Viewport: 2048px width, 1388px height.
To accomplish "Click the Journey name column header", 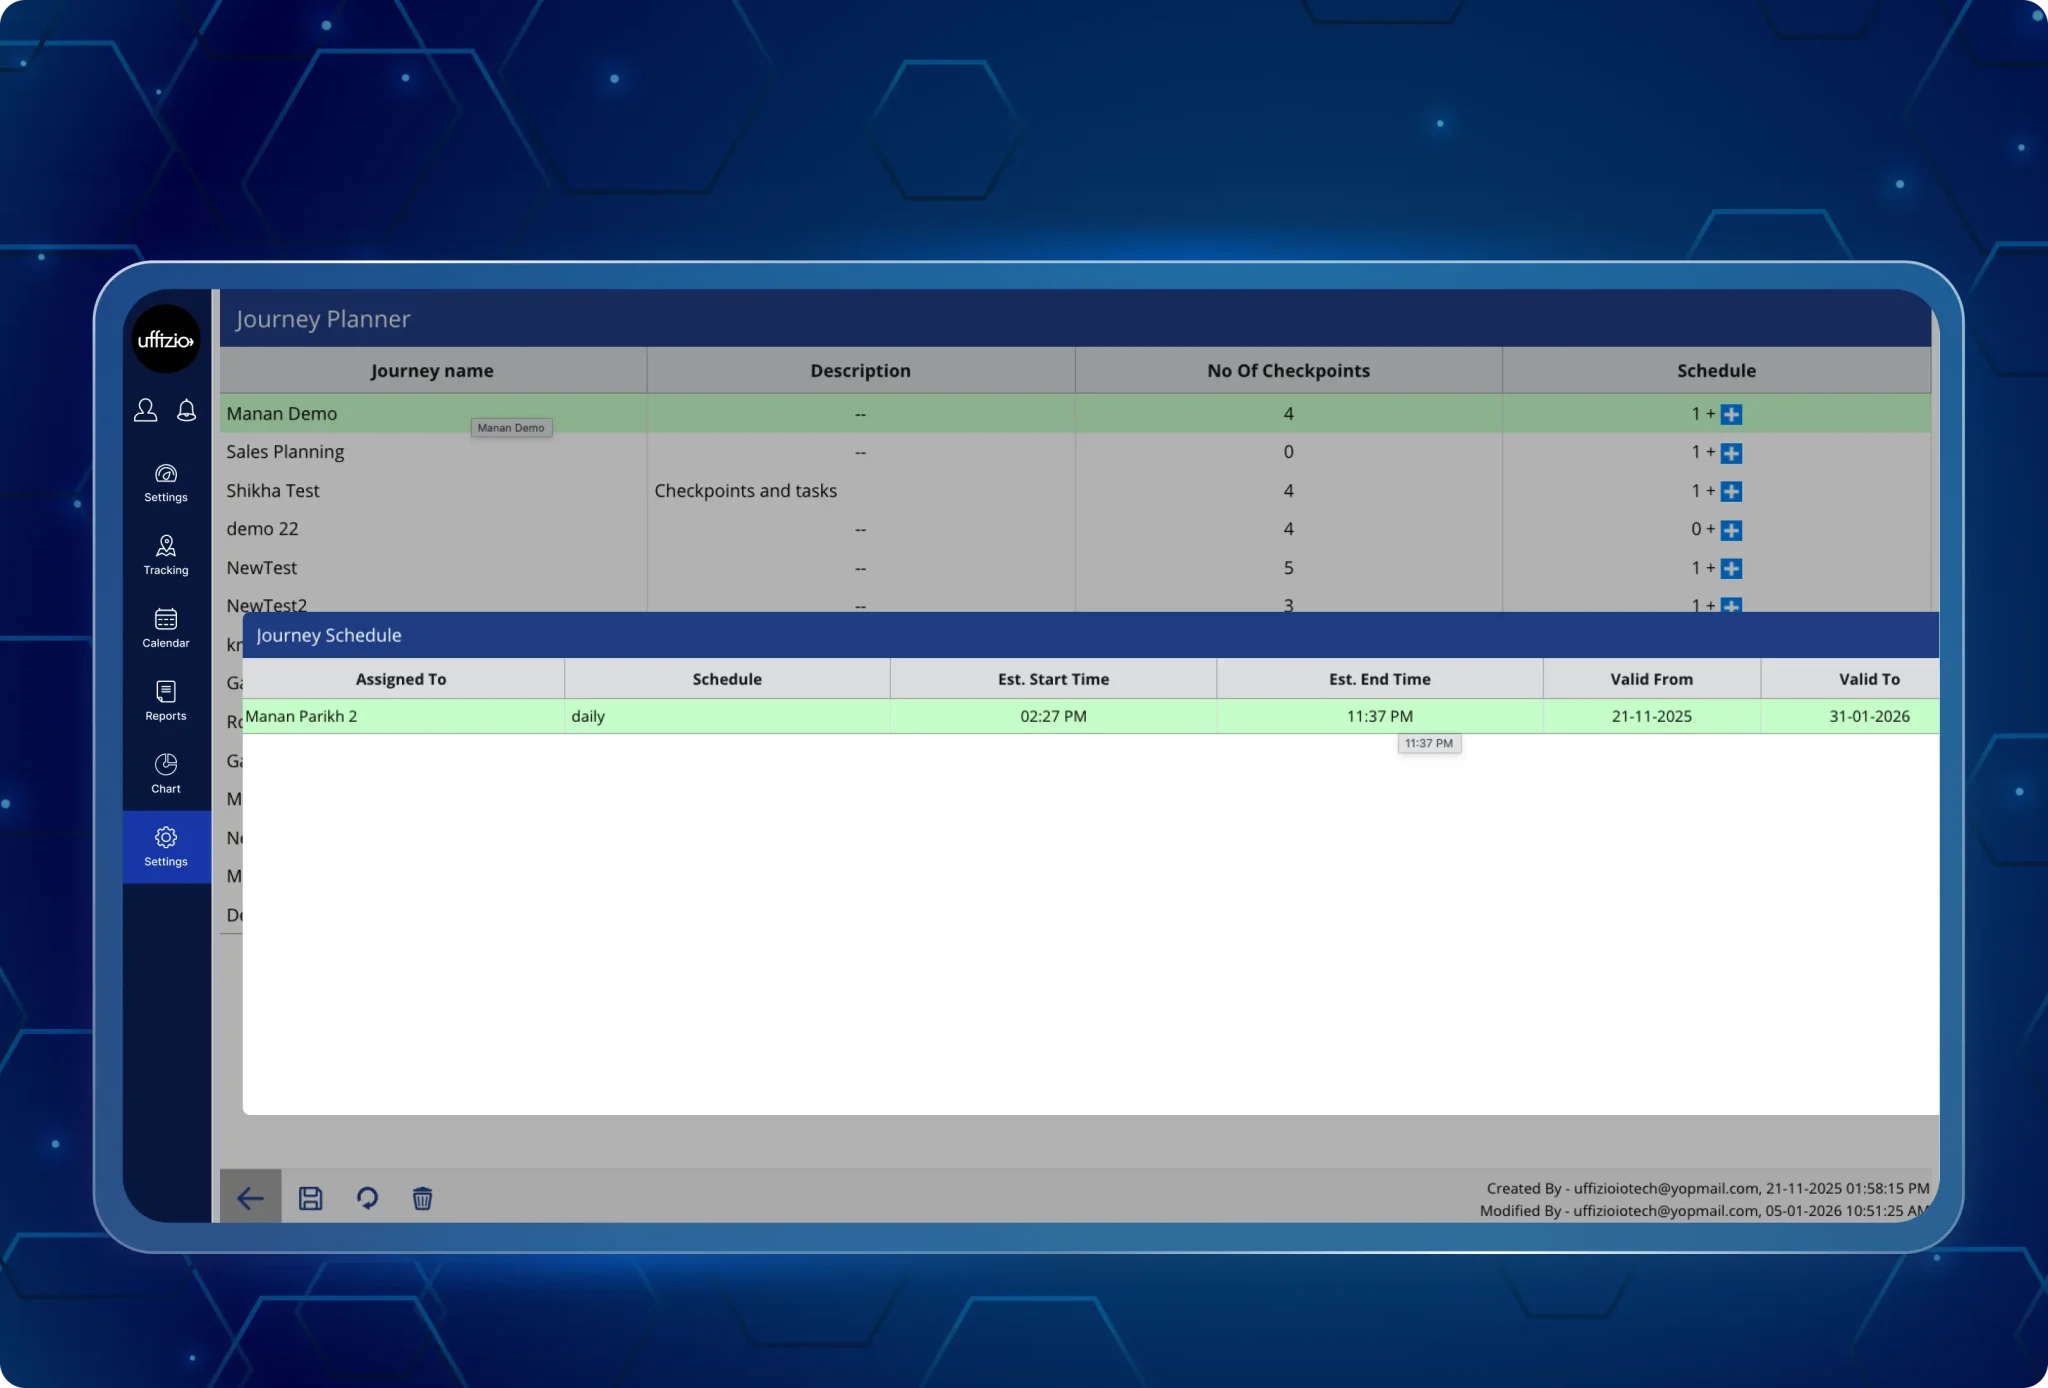I will pyautogui.click(x=432, y=371).
